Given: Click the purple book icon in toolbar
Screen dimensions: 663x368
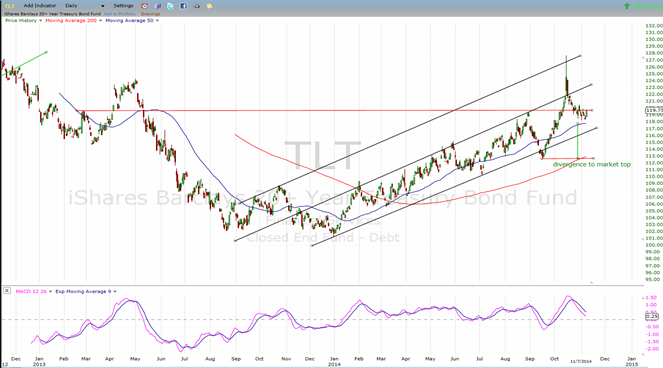Looking at the screenshot, I should click(x=158, y=6).
